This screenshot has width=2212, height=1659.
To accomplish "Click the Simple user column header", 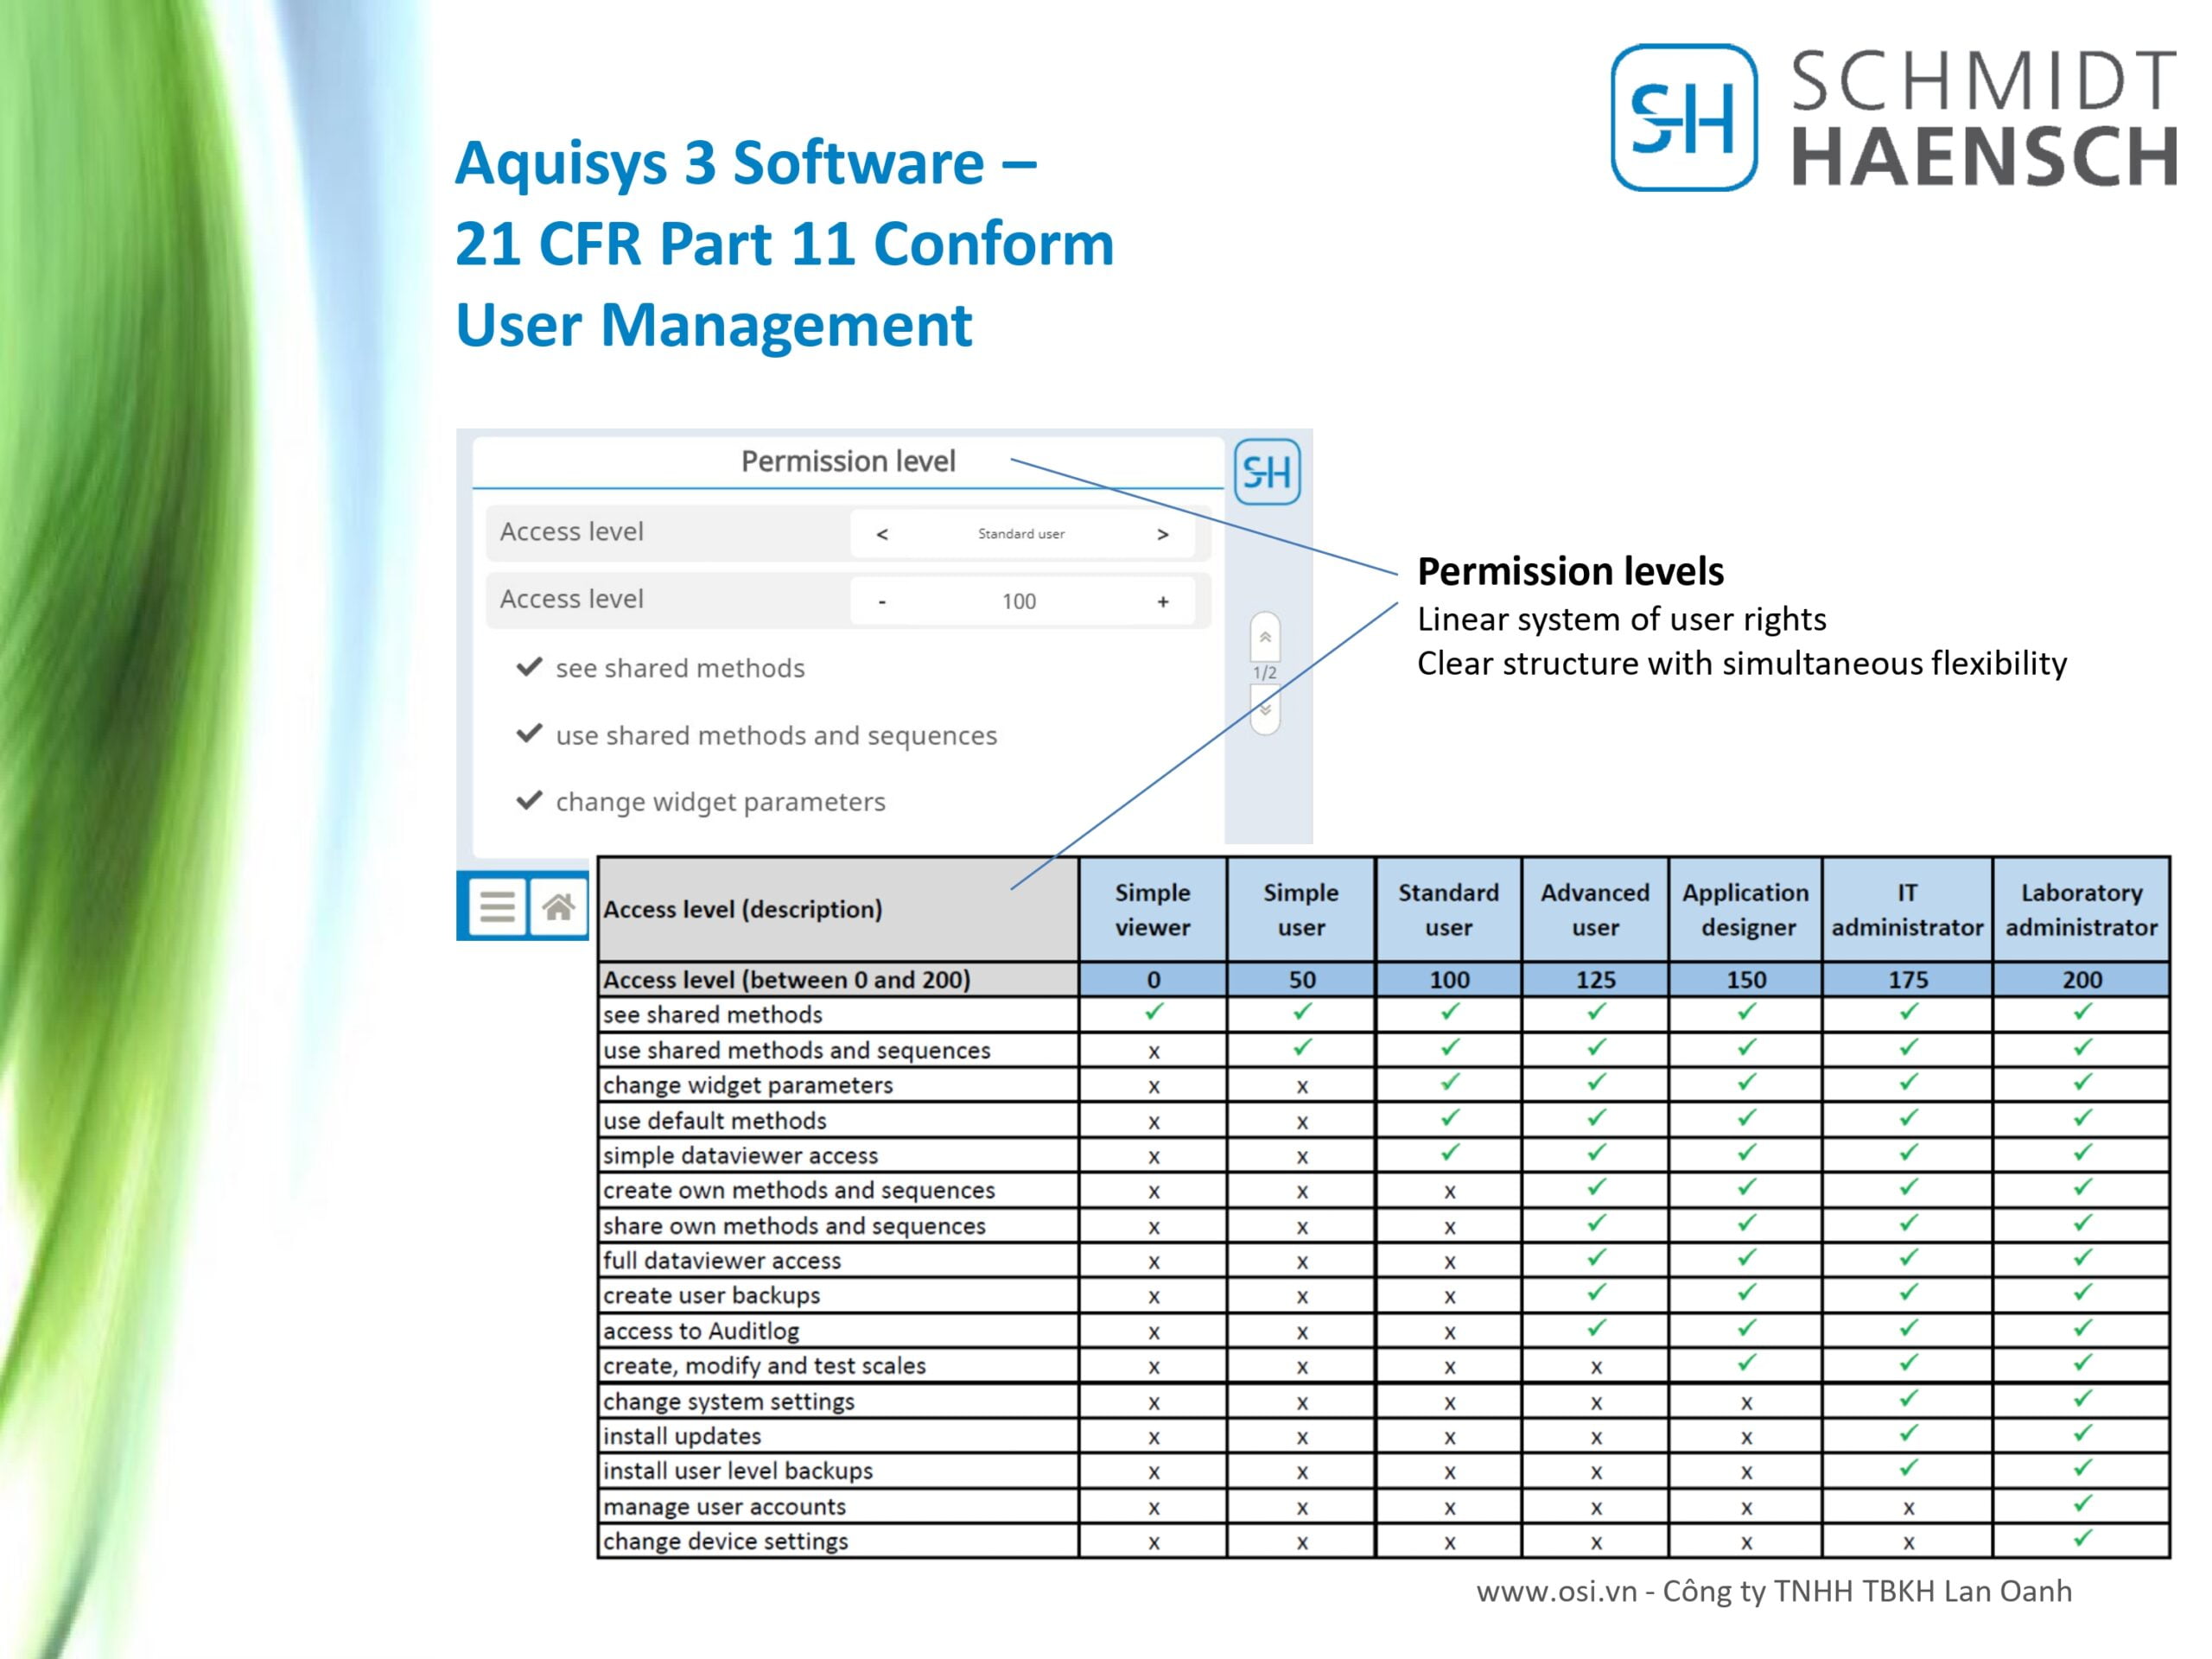I will point(1301,909).
